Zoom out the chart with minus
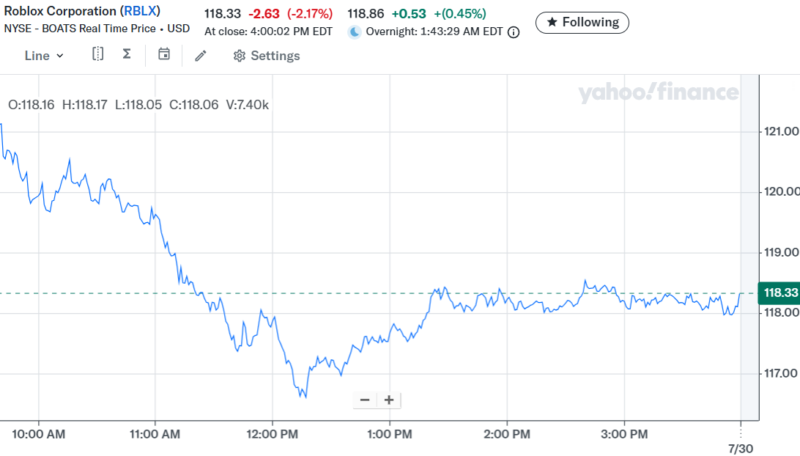 [364, 400]
